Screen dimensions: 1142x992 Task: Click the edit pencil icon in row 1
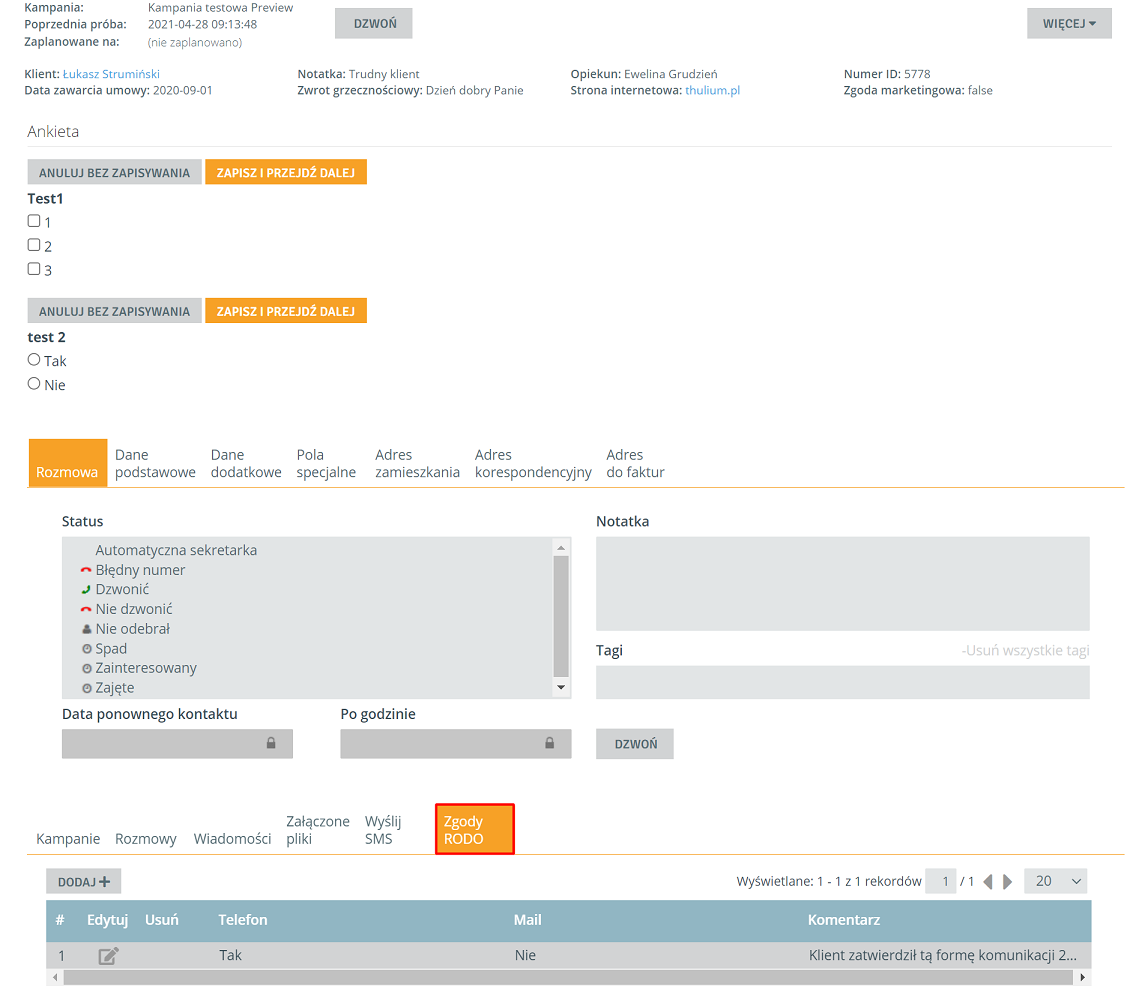(x=108, y=956)
